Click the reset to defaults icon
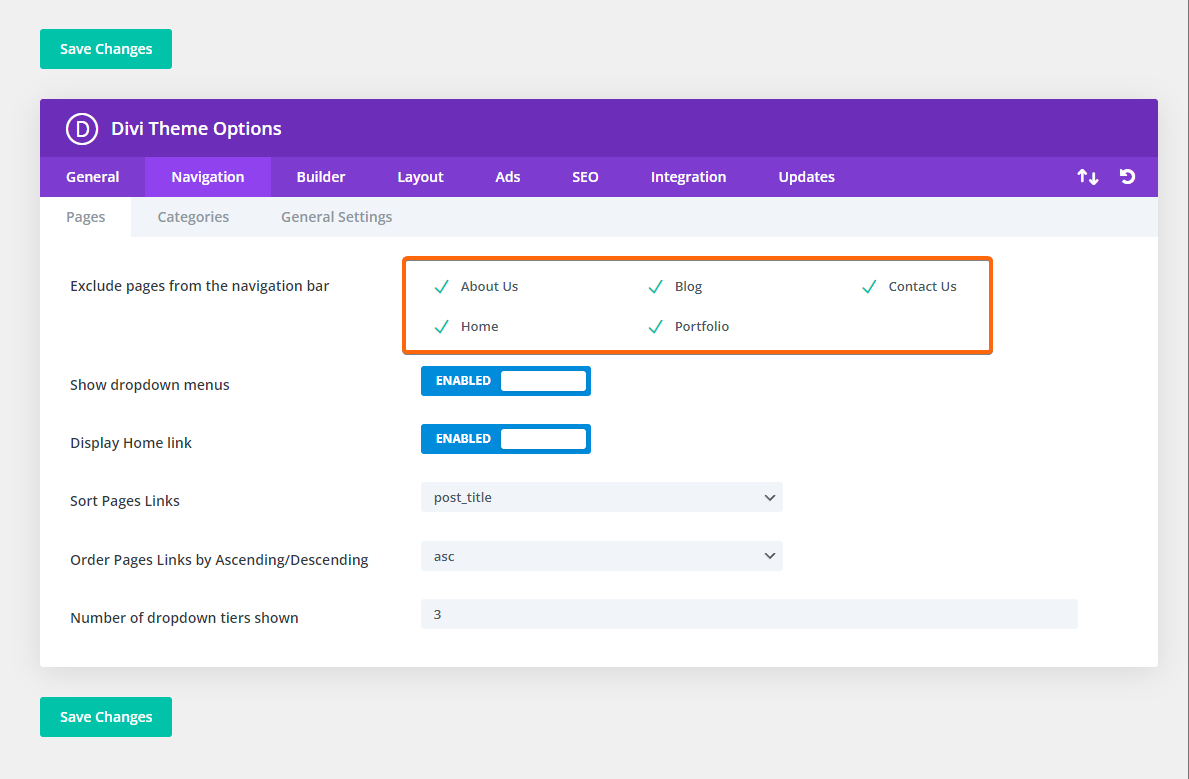This screenshot has width=1189, height=779. coord(1128,177)
